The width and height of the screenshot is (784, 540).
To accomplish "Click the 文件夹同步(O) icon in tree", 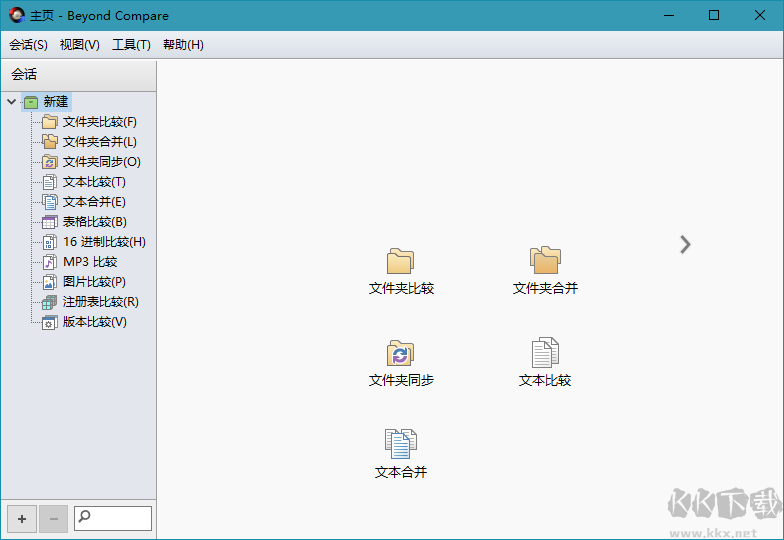I will (50, 162).
